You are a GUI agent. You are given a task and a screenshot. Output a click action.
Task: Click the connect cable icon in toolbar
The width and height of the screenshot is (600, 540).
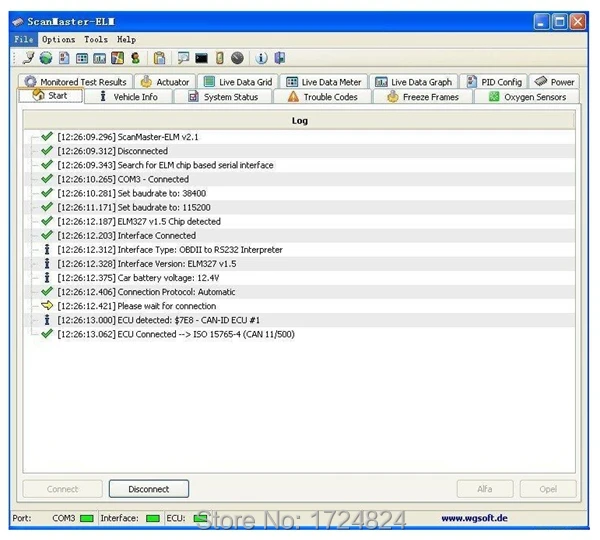tap(28, 58)
